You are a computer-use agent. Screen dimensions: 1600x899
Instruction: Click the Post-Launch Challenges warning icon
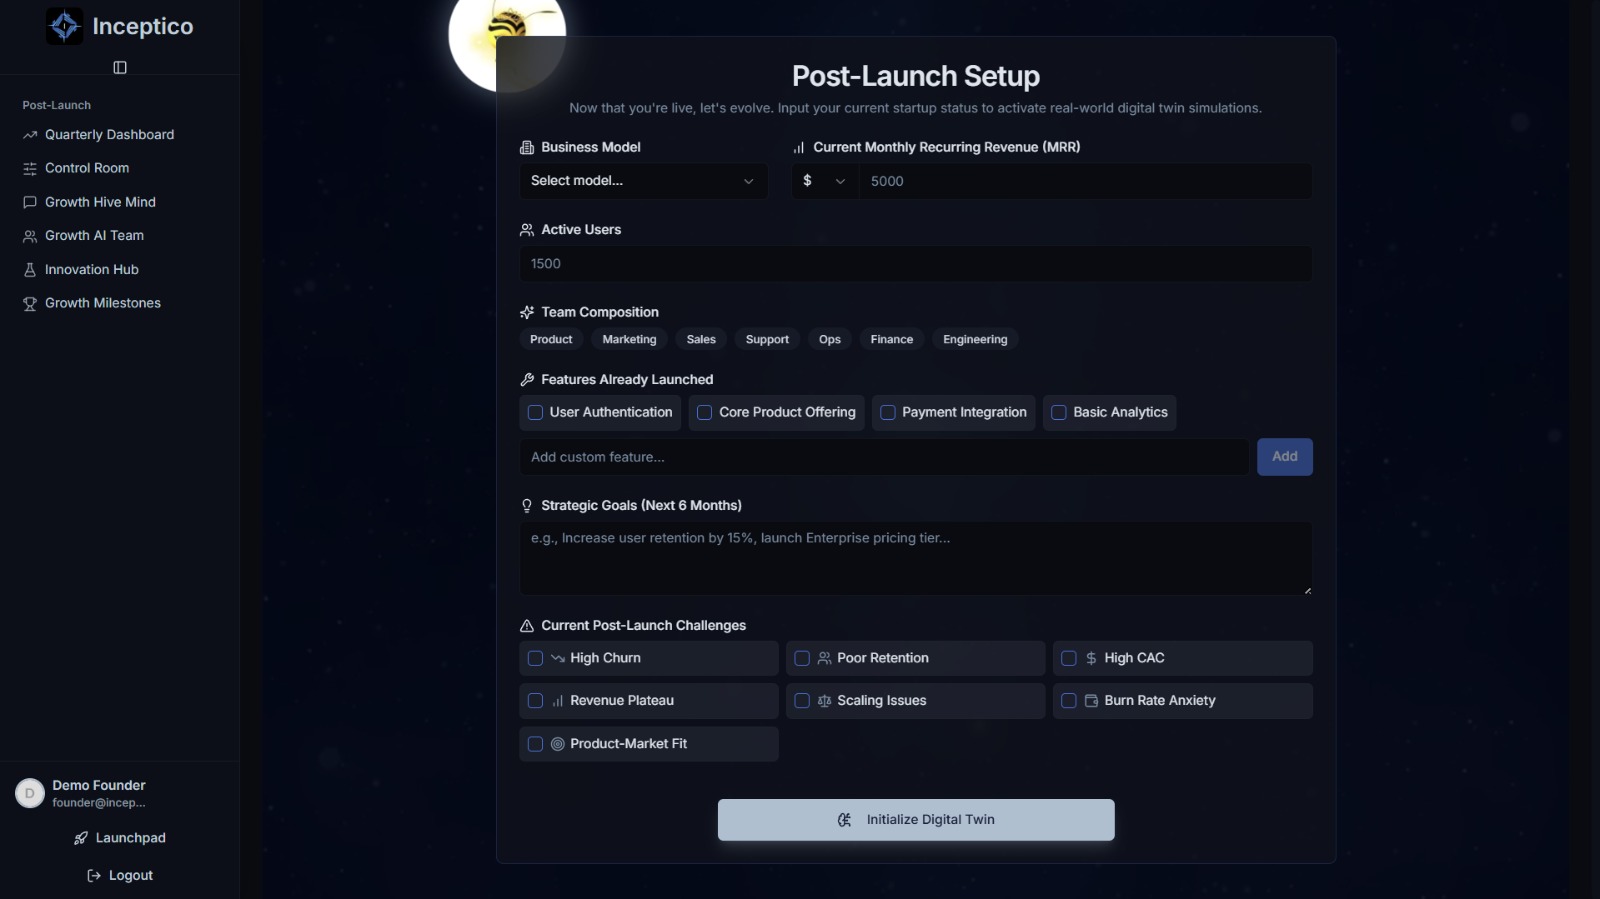point(527,626)
